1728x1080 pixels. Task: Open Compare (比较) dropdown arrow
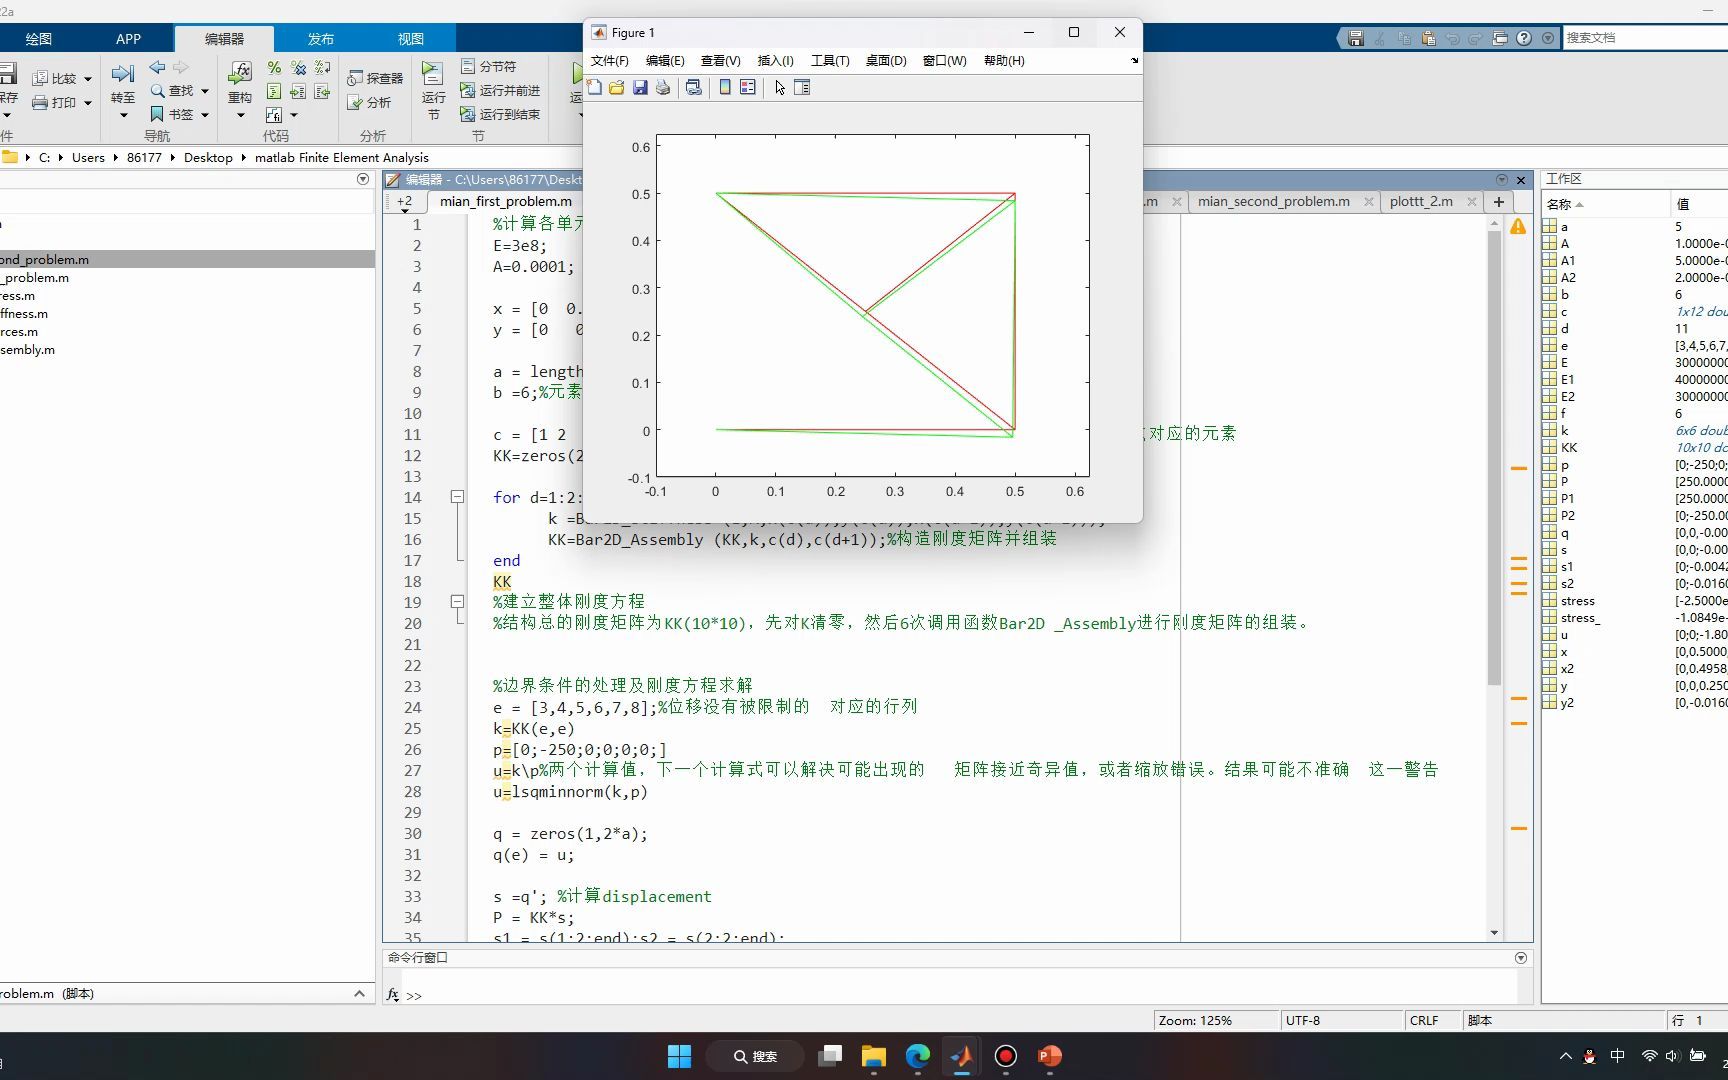pyautogui.click(x=88, y=79)
